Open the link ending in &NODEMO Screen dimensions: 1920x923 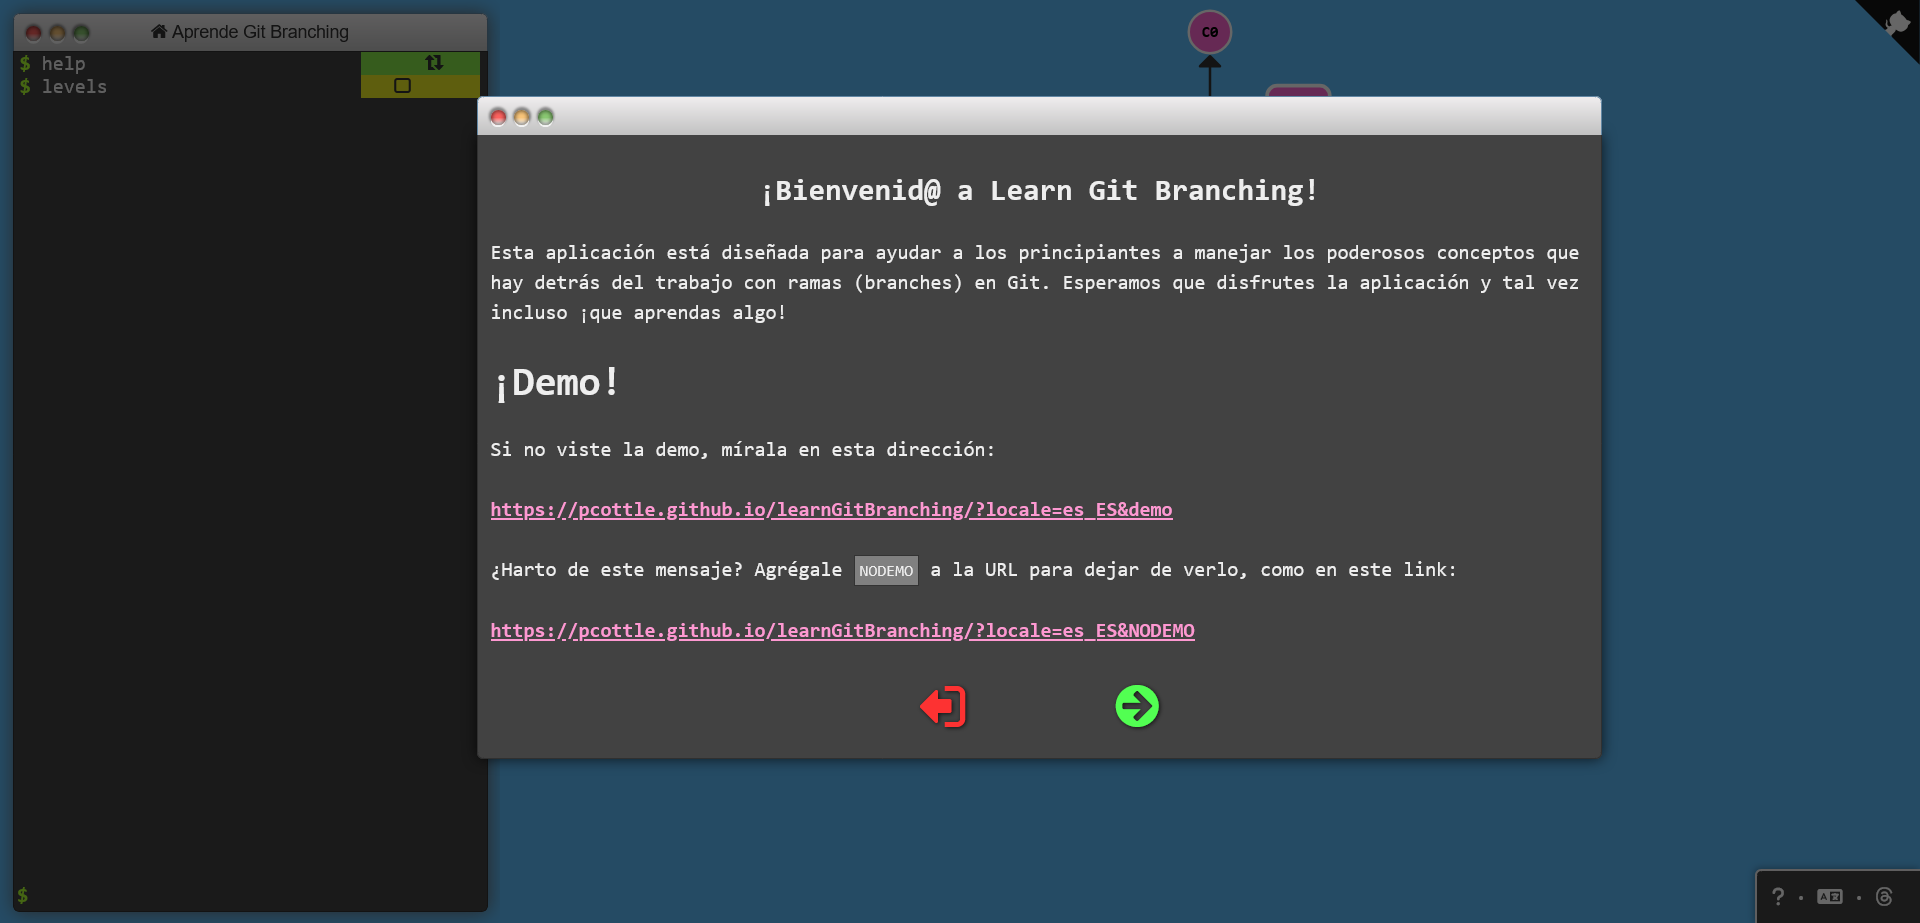coord(842,631)
